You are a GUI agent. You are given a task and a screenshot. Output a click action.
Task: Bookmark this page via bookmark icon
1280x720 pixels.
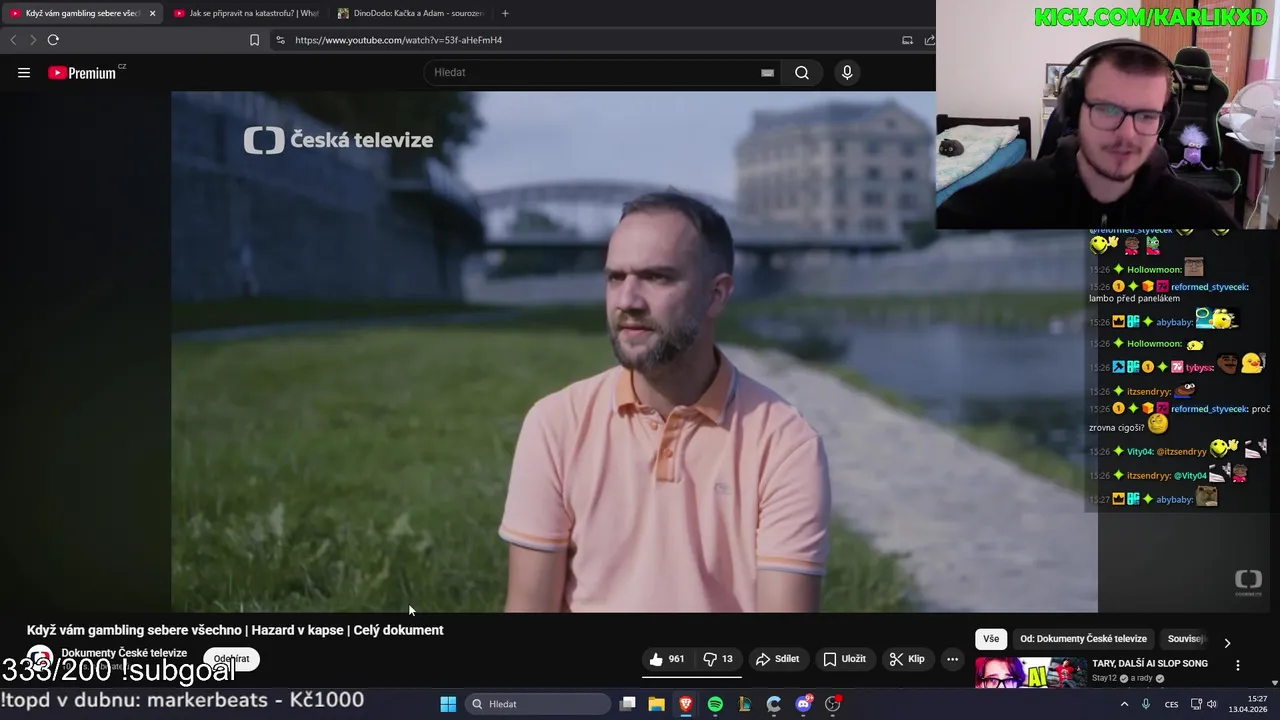254,40
